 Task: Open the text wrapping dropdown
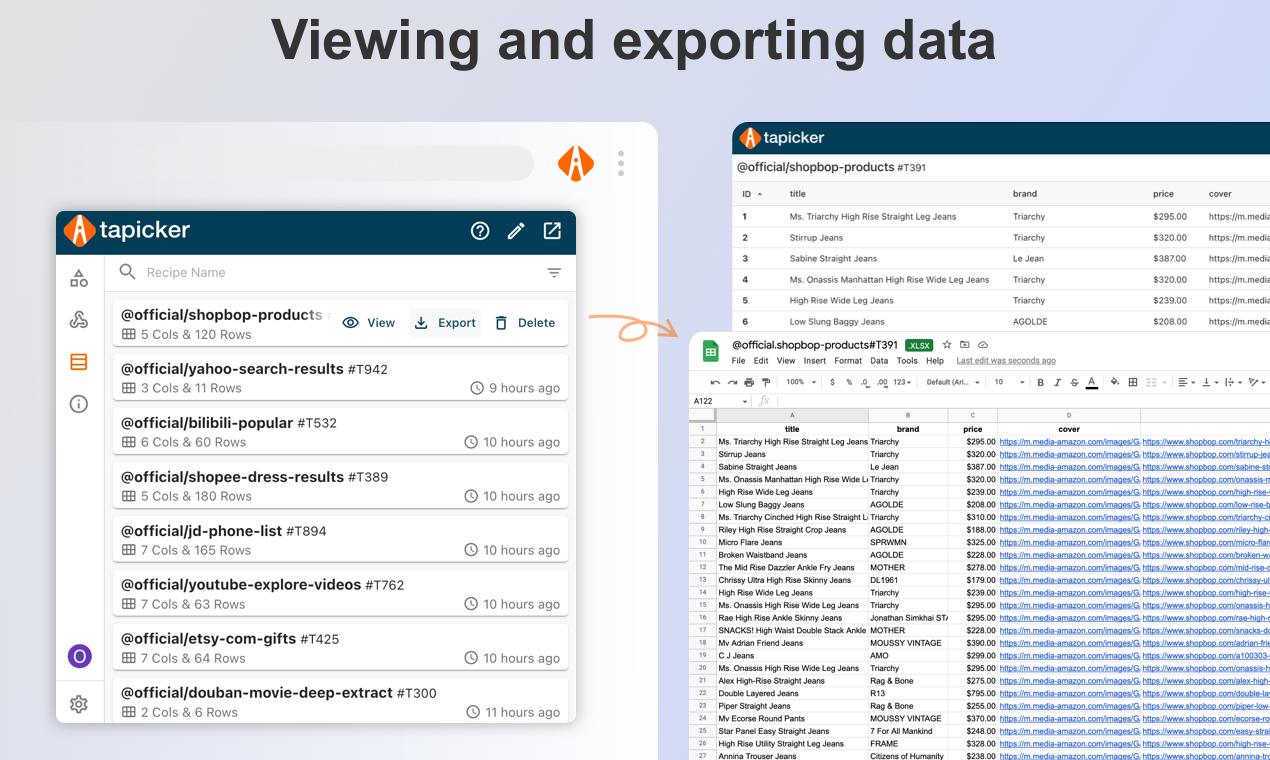coord(1233,382)
